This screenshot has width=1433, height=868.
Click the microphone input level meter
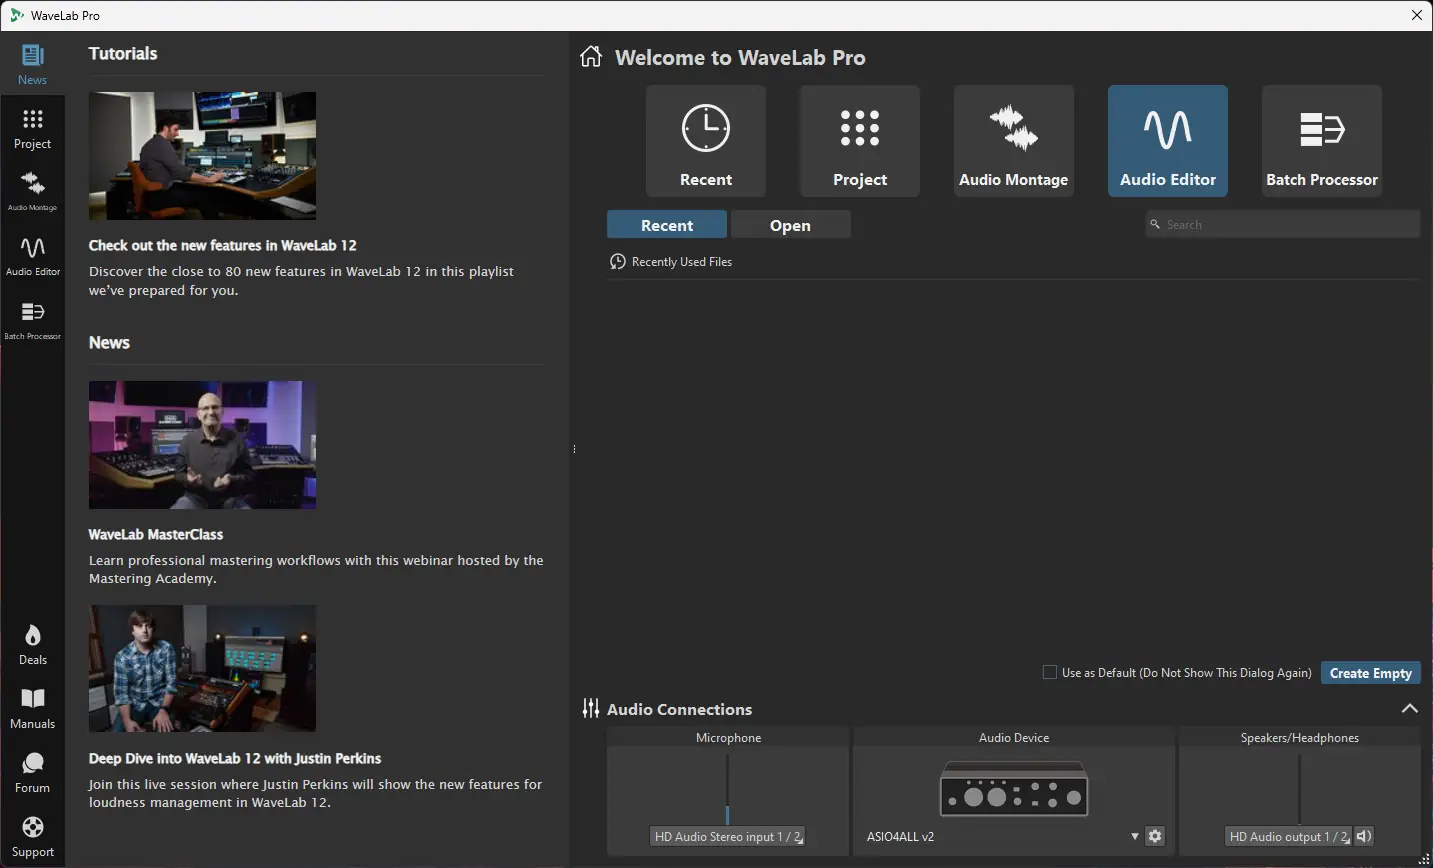[x=728, y=789]
